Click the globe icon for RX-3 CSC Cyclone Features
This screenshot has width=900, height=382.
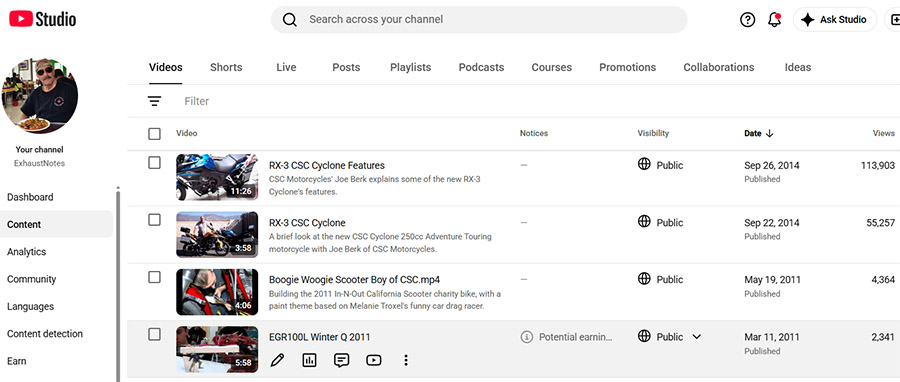pyautogui.click(x=644, y=164)
